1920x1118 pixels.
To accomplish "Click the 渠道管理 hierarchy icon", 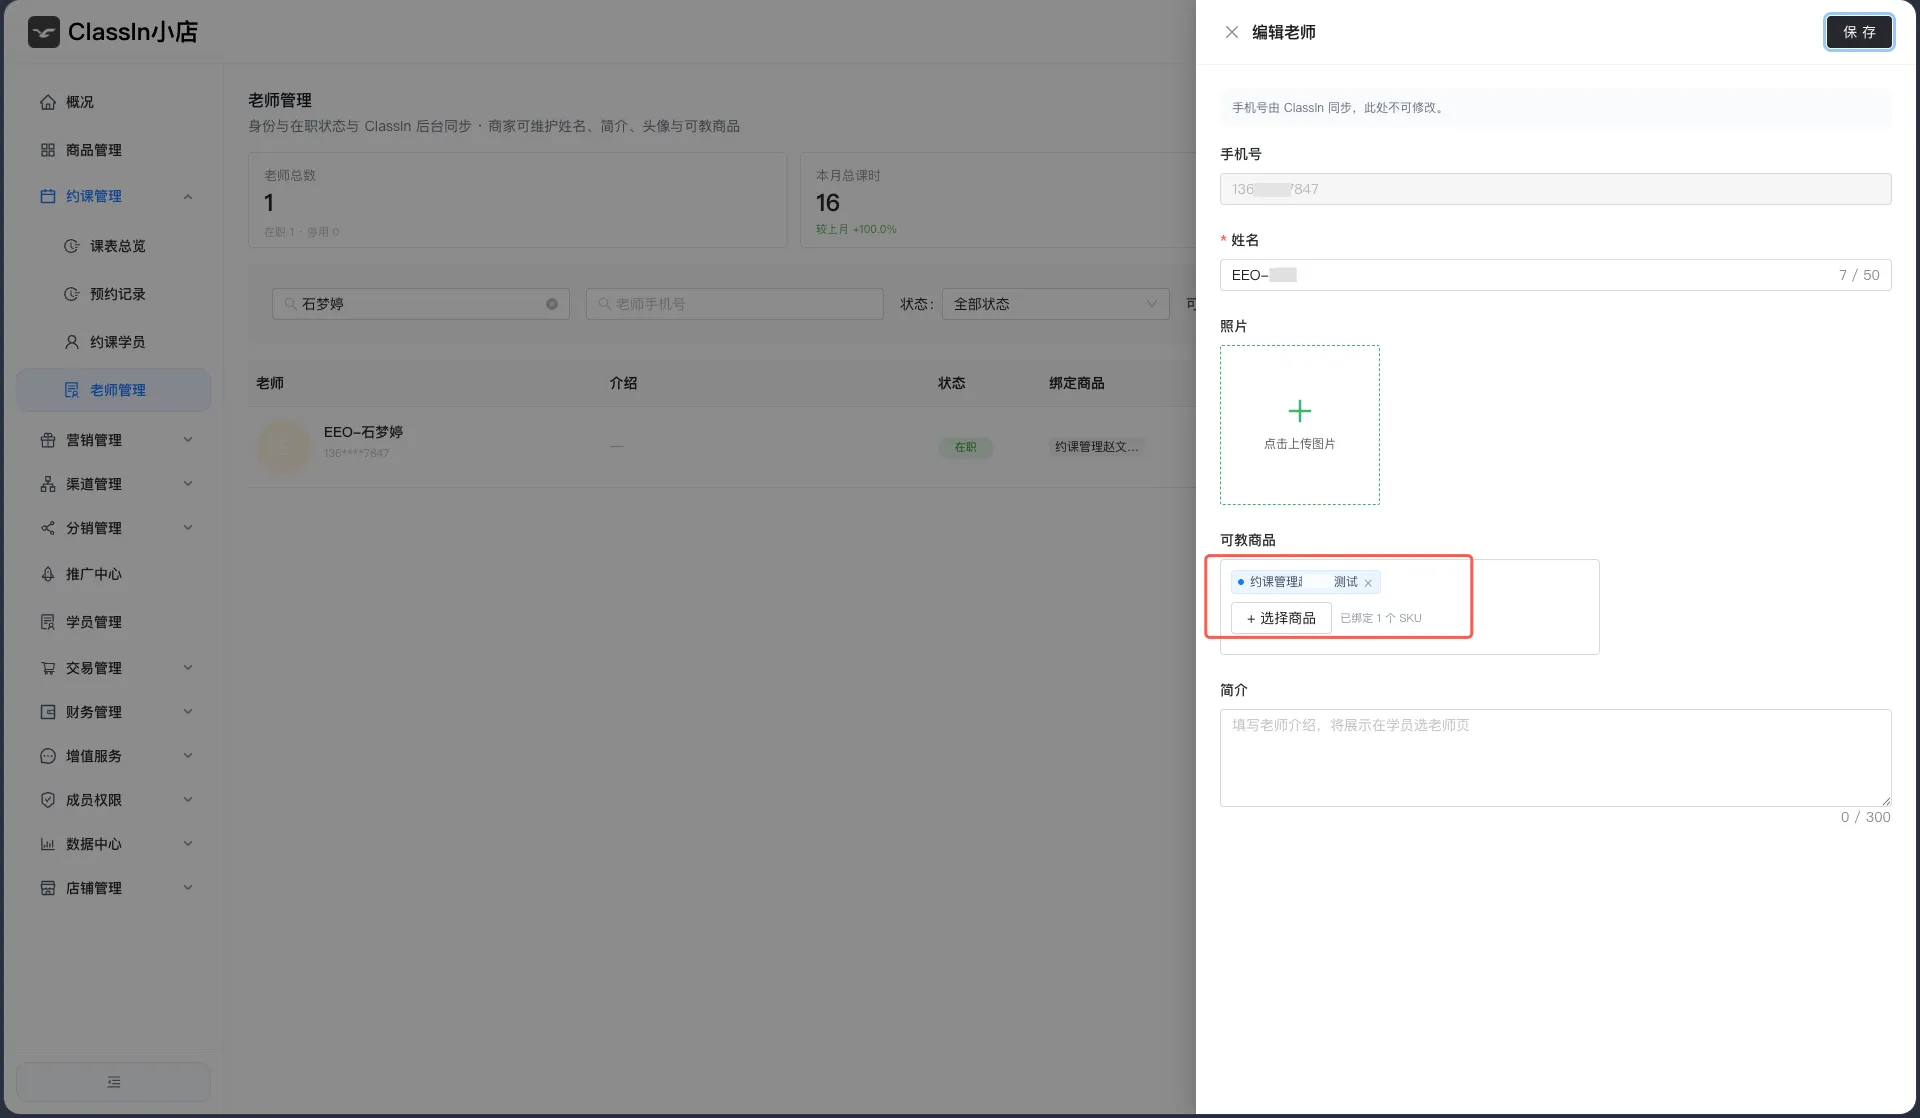I will click(48, 484).
